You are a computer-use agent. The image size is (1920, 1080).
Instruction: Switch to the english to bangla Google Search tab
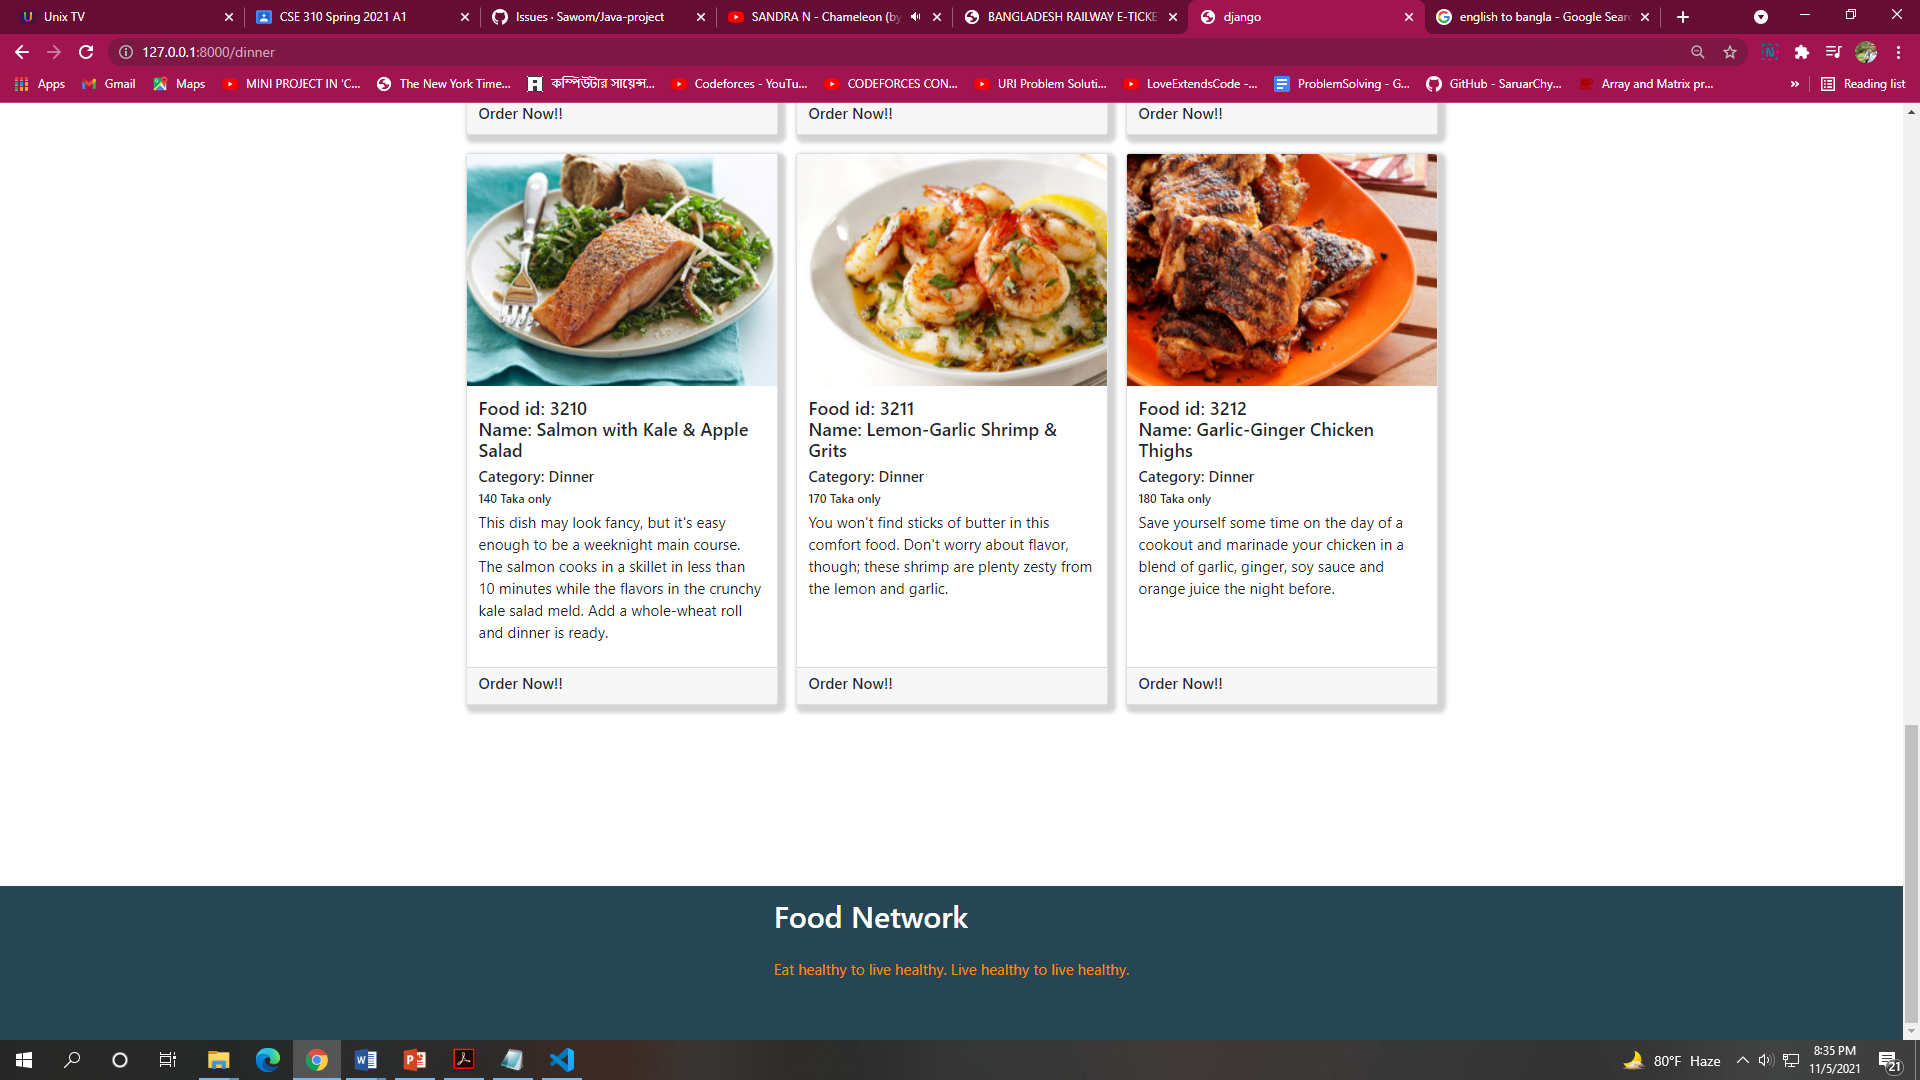tap(1540, 17)
